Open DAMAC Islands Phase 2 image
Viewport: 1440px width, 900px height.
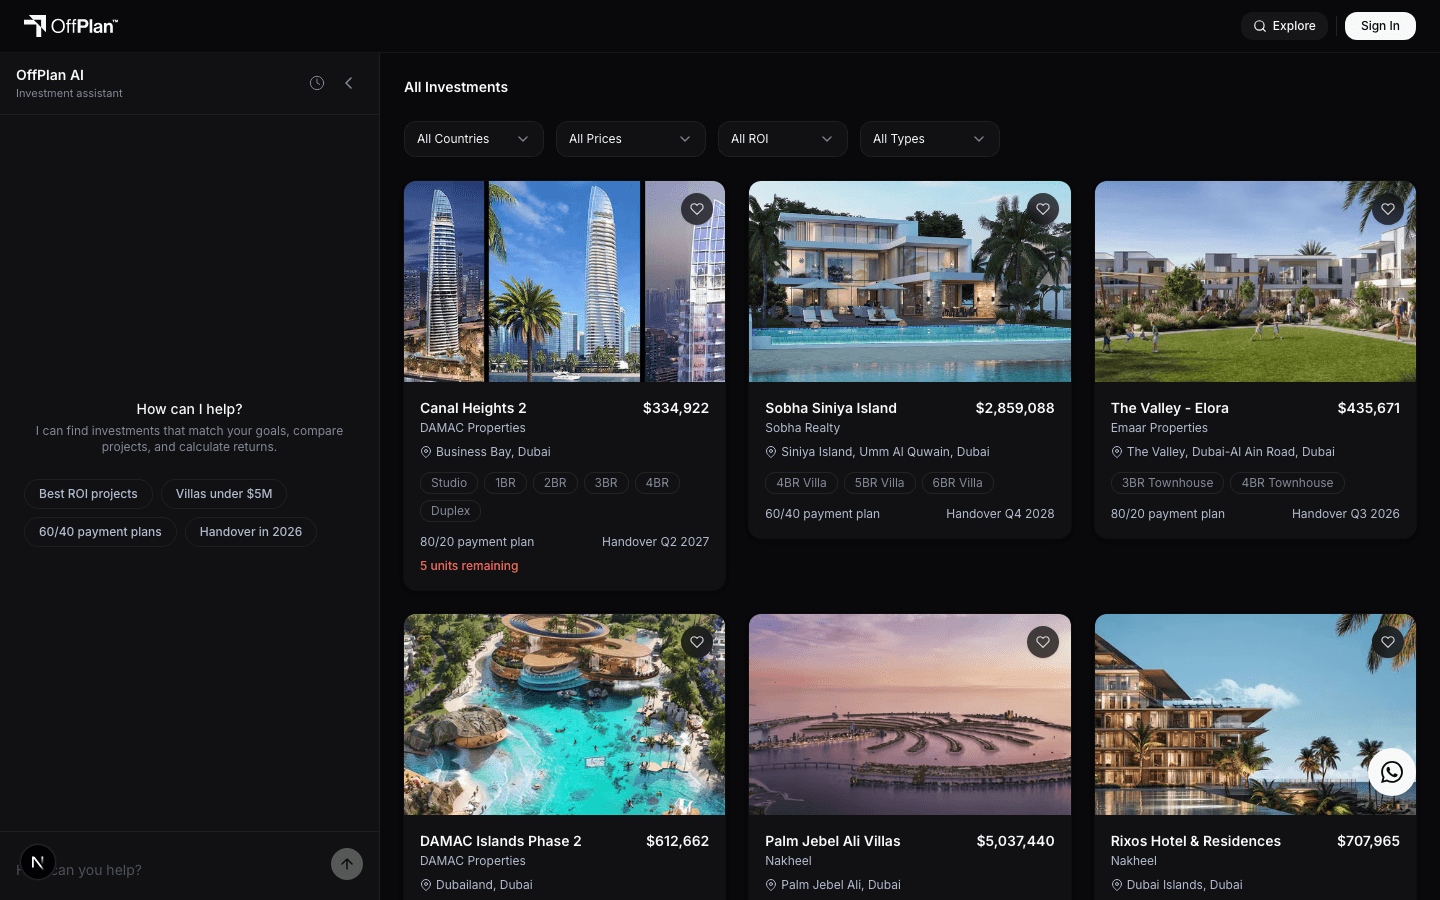(565, 714)
